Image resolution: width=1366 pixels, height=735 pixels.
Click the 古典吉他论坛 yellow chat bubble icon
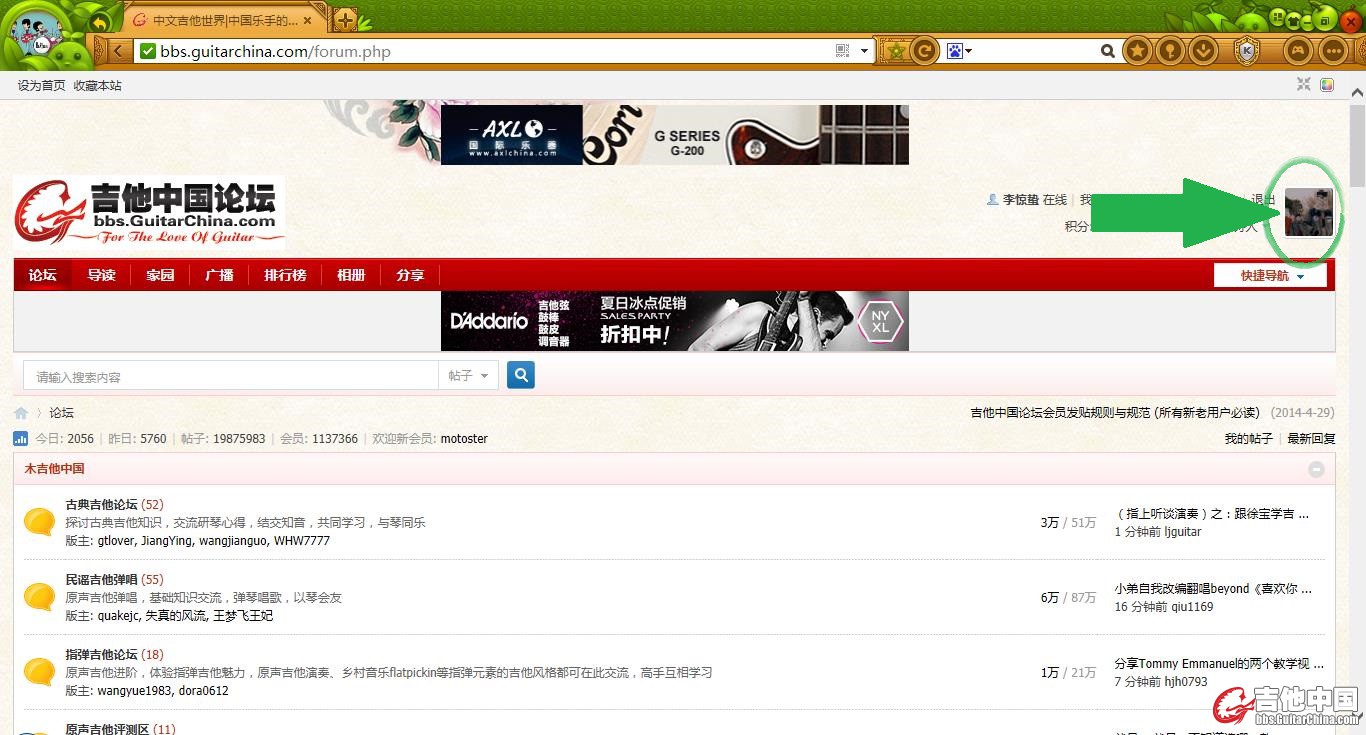click(39, 522)
